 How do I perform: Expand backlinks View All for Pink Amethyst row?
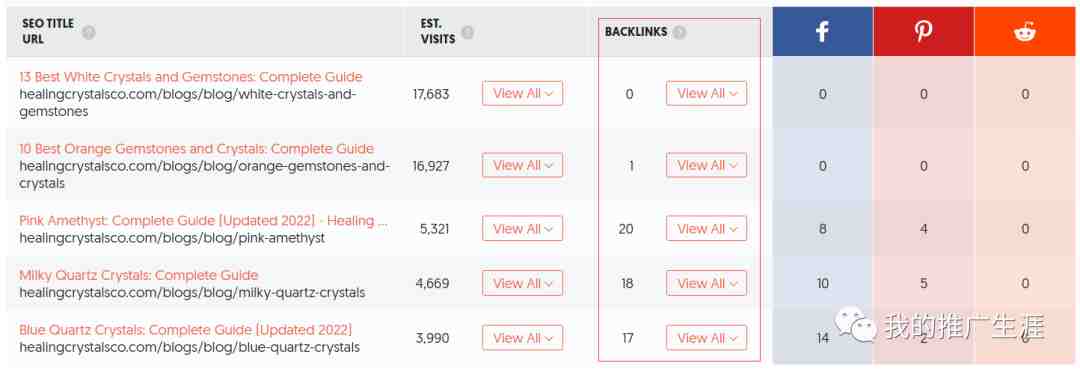point(707,228)
